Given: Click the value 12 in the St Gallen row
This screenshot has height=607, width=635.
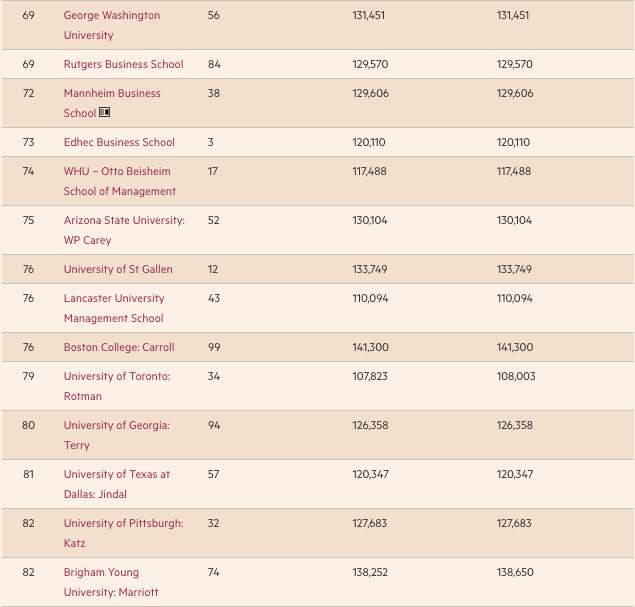Looking at the screenshot, I should coord(213,269).
